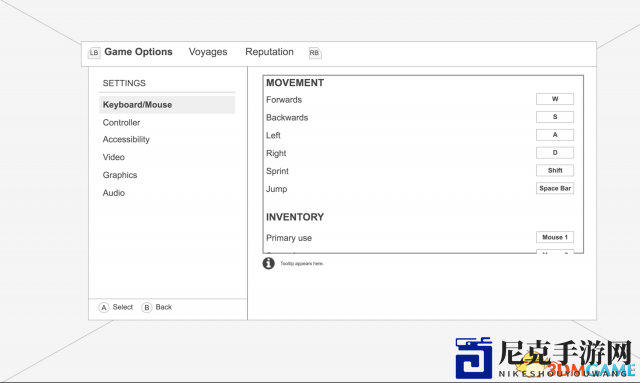
Task: Select the Game Options tab
Action: click(138, 52)
